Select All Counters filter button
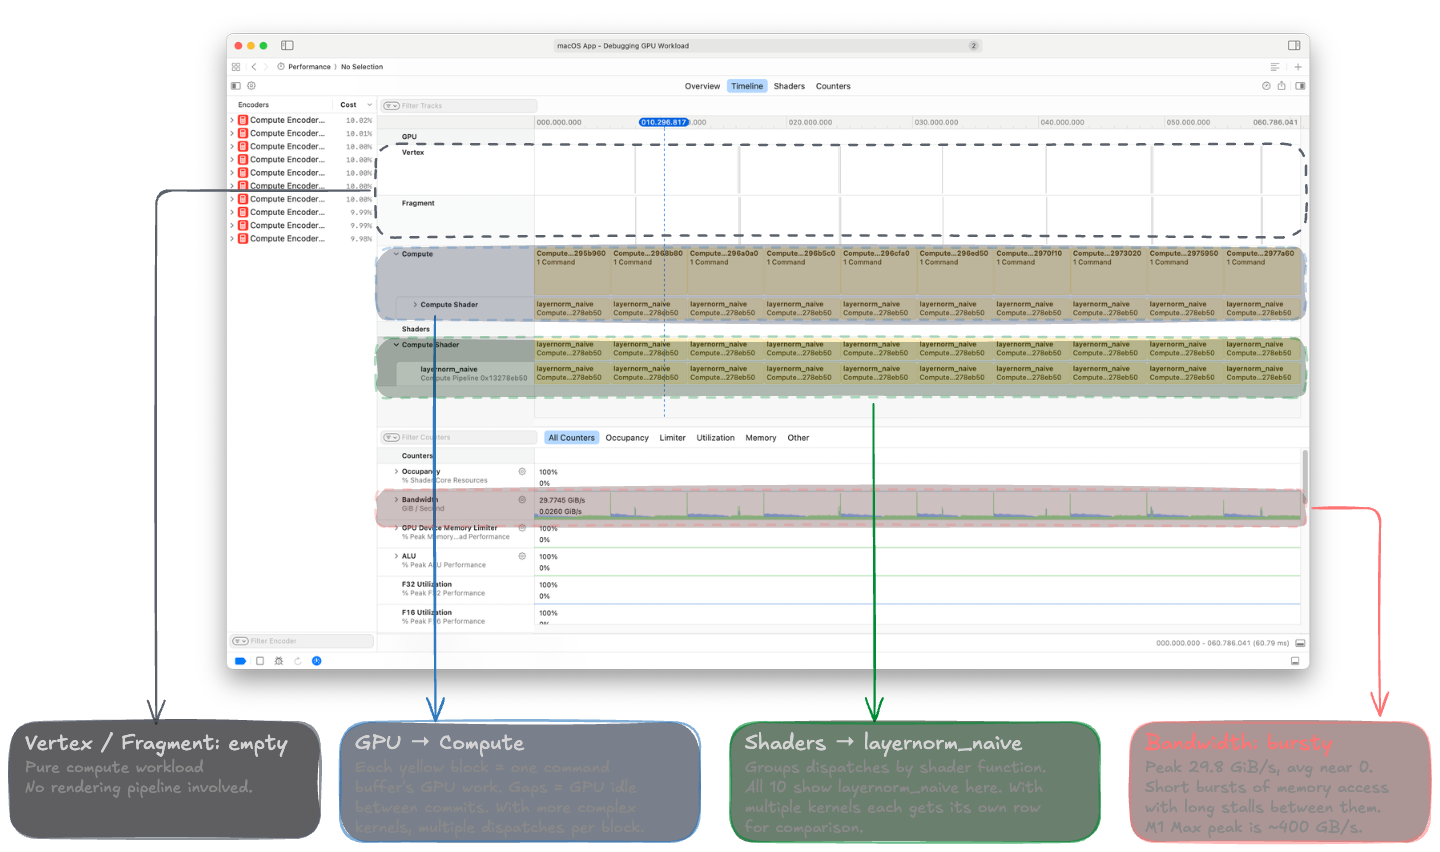Screen dimensions: 1440x852 pyautogui.click(x=571, y=437)
